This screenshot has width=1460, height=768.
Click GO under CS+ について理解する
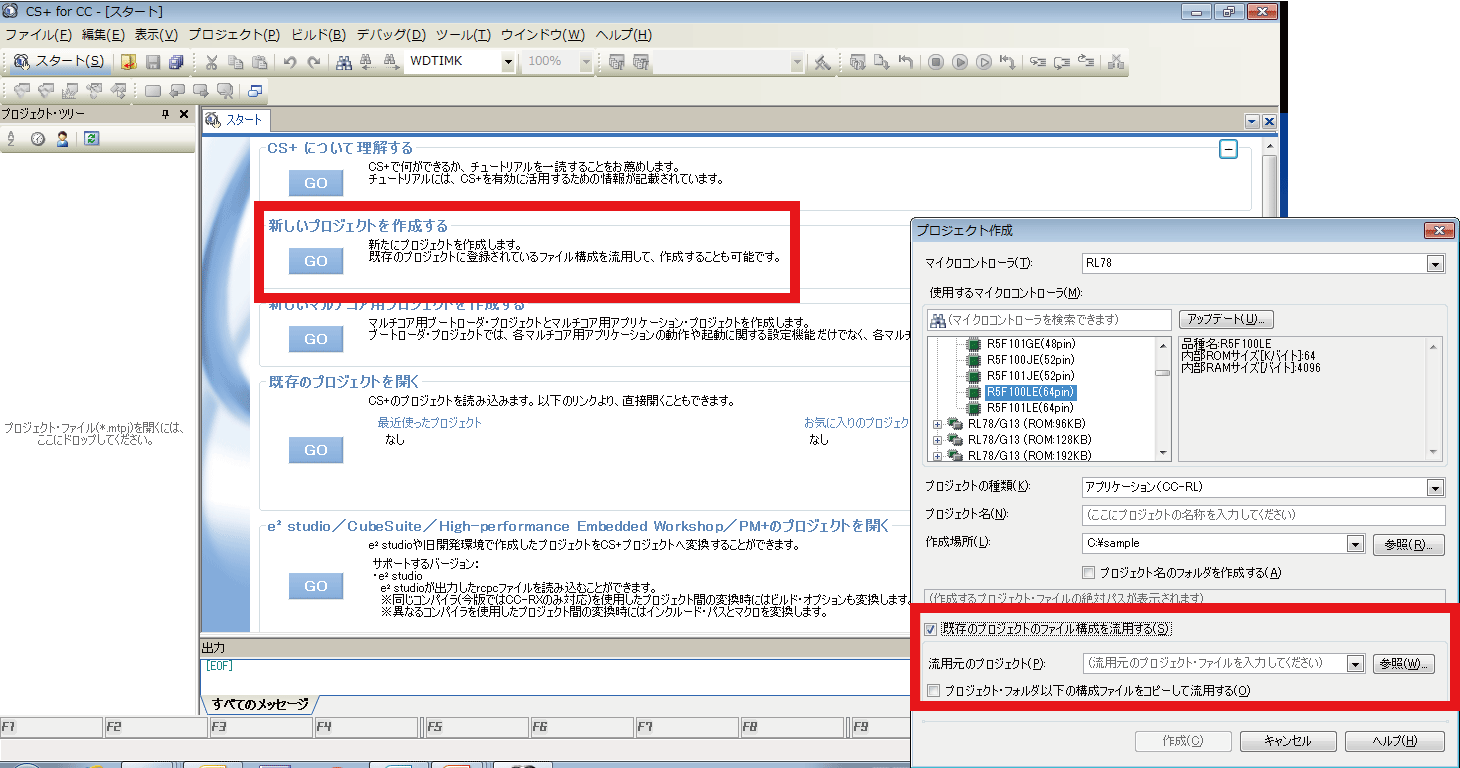tap(316, 184)
